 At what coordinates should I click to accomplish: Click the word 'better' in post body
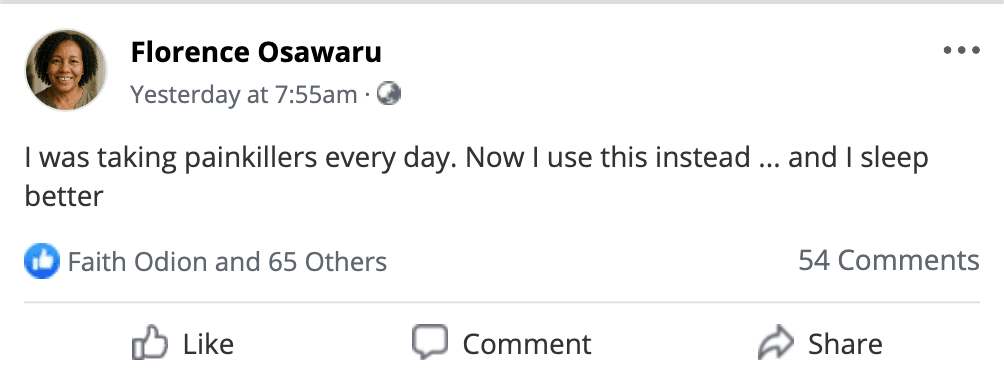pyautogui.click(x=64, y=196)
